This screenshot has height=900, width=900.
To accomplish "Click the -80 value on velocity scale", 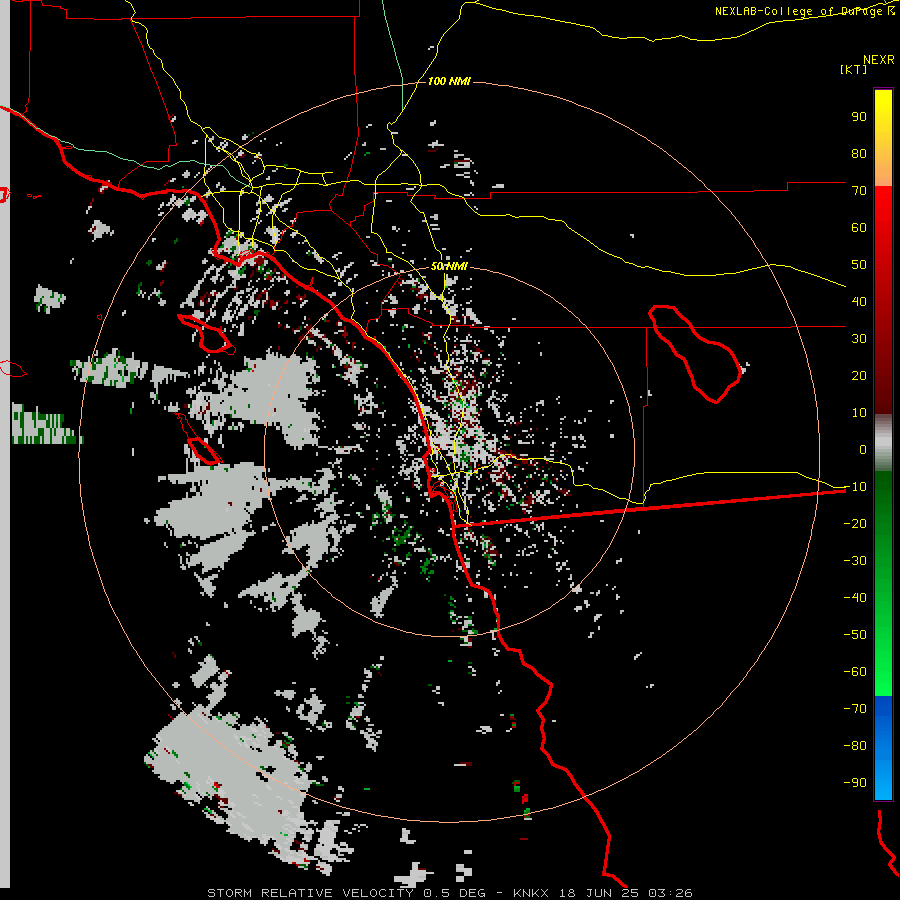I will [x=855, y=746].
